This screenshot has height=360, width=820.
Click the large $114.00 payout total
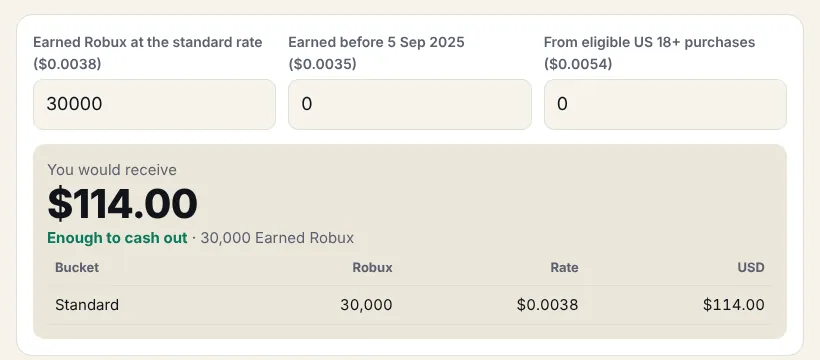pyautogui.click(x=122, y=204)
